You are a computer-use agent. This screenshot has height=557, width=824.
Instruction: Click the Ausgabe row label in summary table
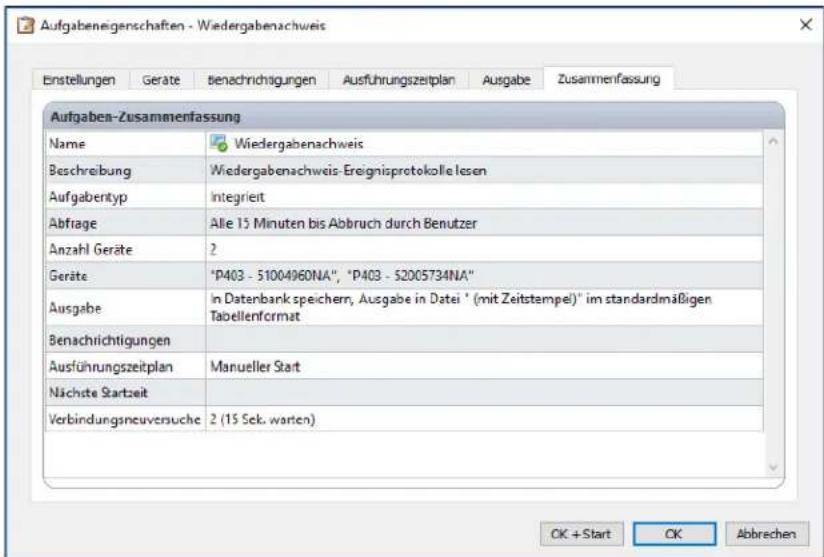(x=75, y=308)
